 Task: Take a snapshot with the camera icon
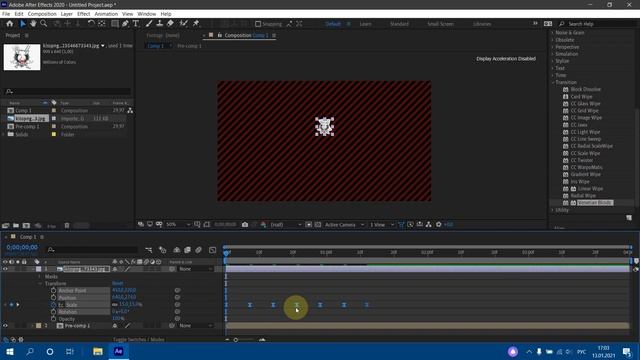pyautogui.click(x=245, y=224)
